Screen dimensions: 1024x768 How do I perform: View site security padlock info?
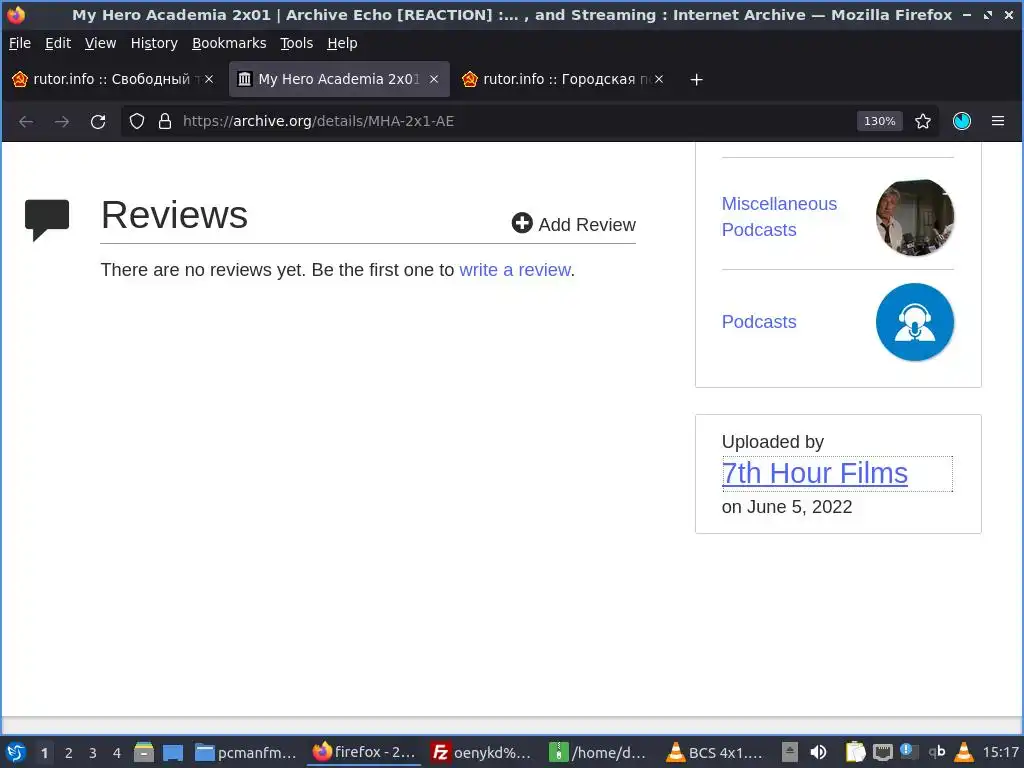point(165,121)
